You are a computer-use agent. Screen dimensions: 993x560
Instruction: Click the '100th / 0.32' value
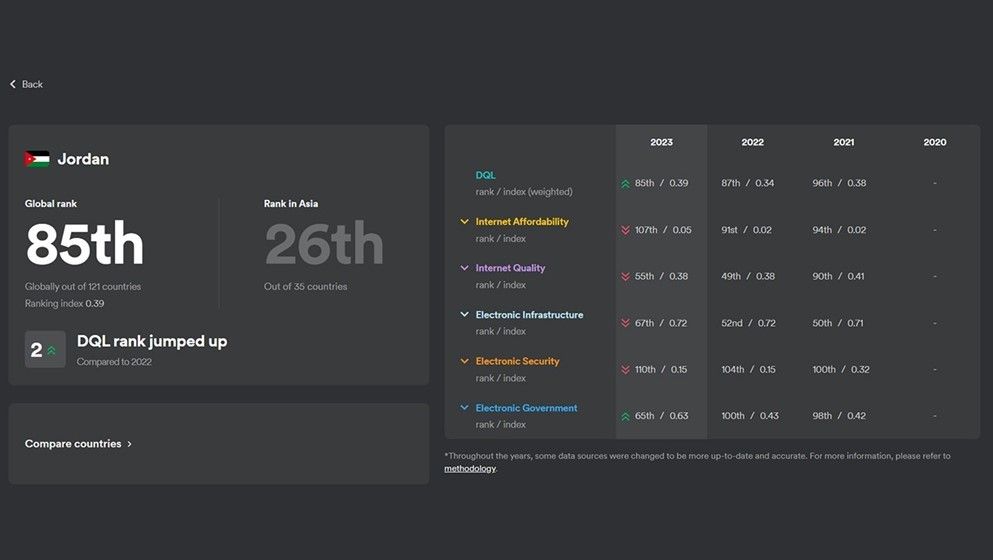click(x=841, y=369)
